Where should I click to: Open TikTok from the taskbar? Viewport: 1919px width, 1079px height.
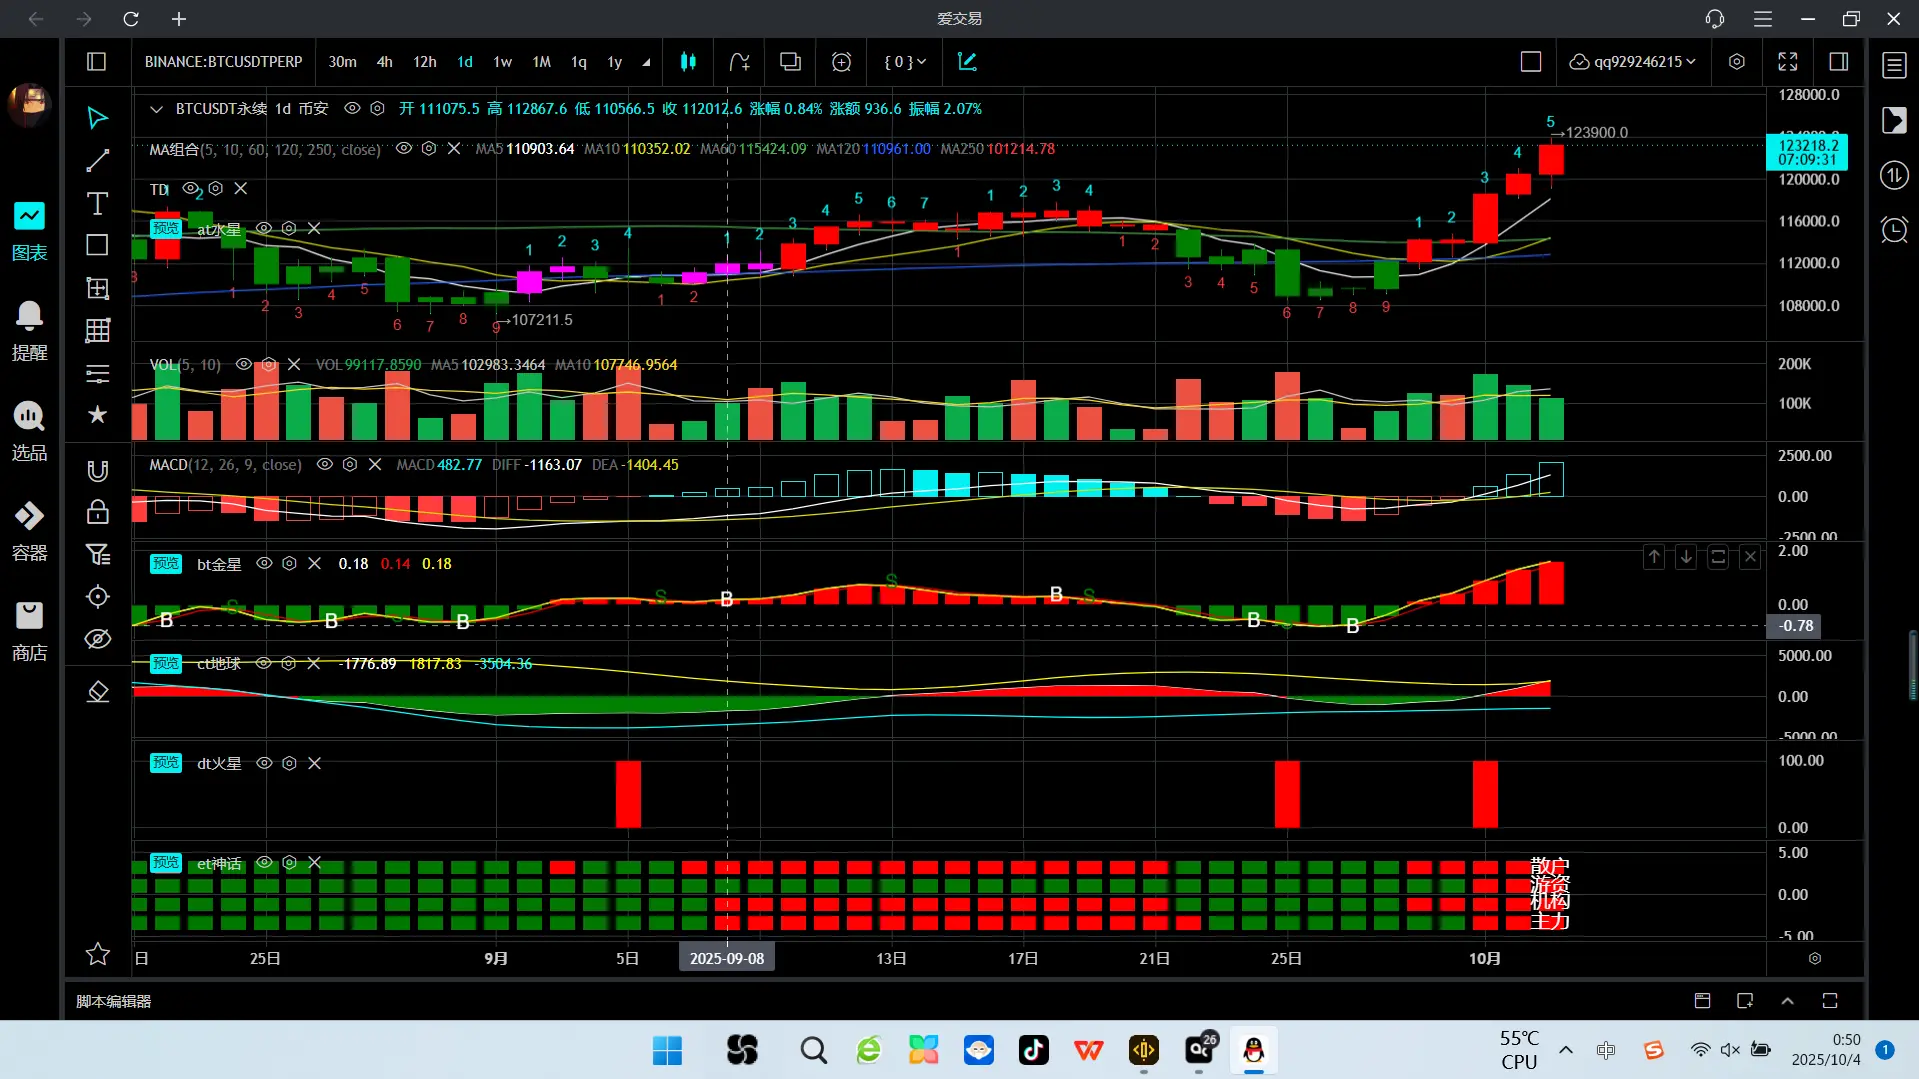(1034, 1050)
